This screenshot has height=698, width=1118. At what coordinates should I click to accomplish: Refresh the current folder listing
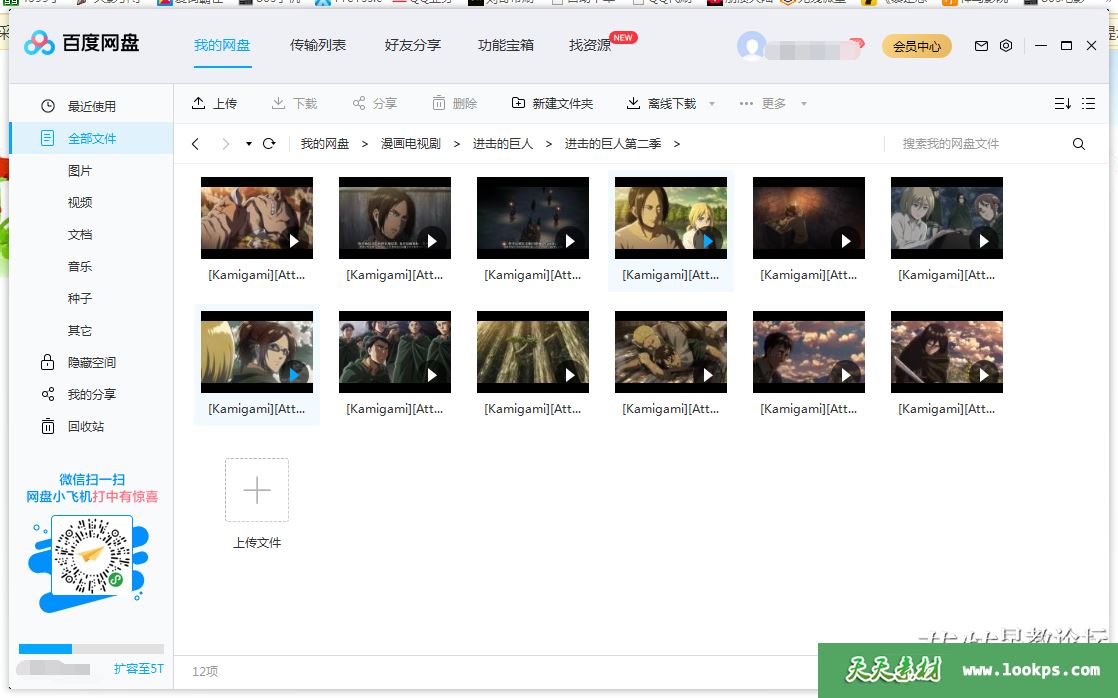[269, 144]
